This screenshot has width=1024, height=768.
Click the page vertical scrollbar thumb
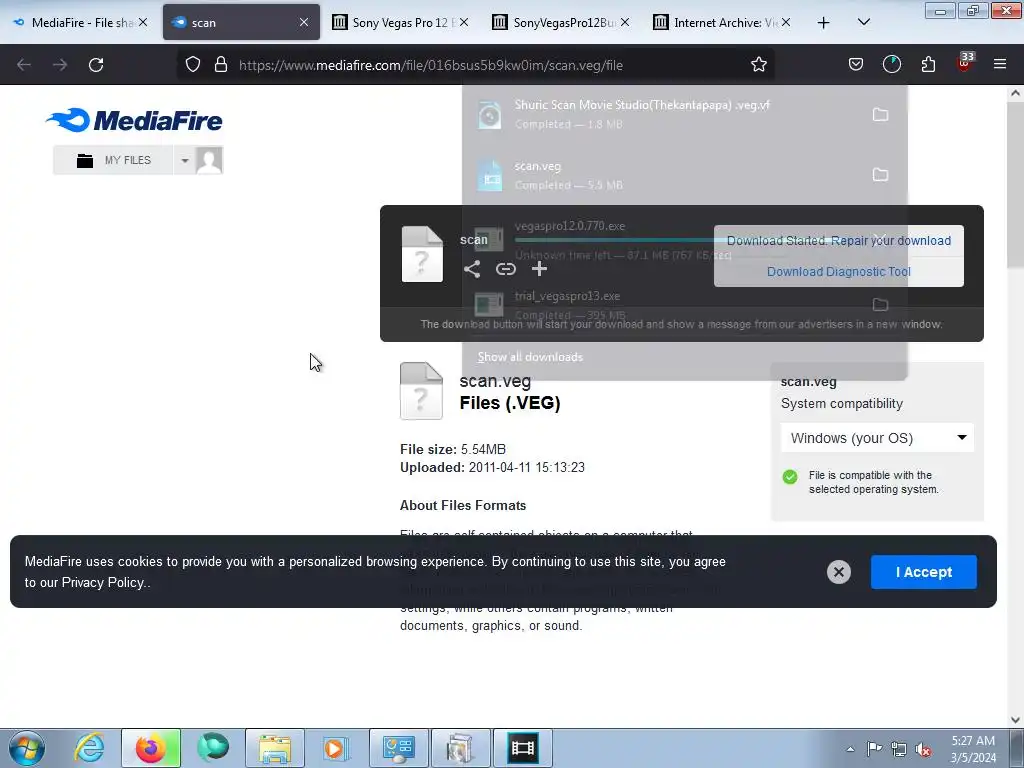(x=1015, y=186)
